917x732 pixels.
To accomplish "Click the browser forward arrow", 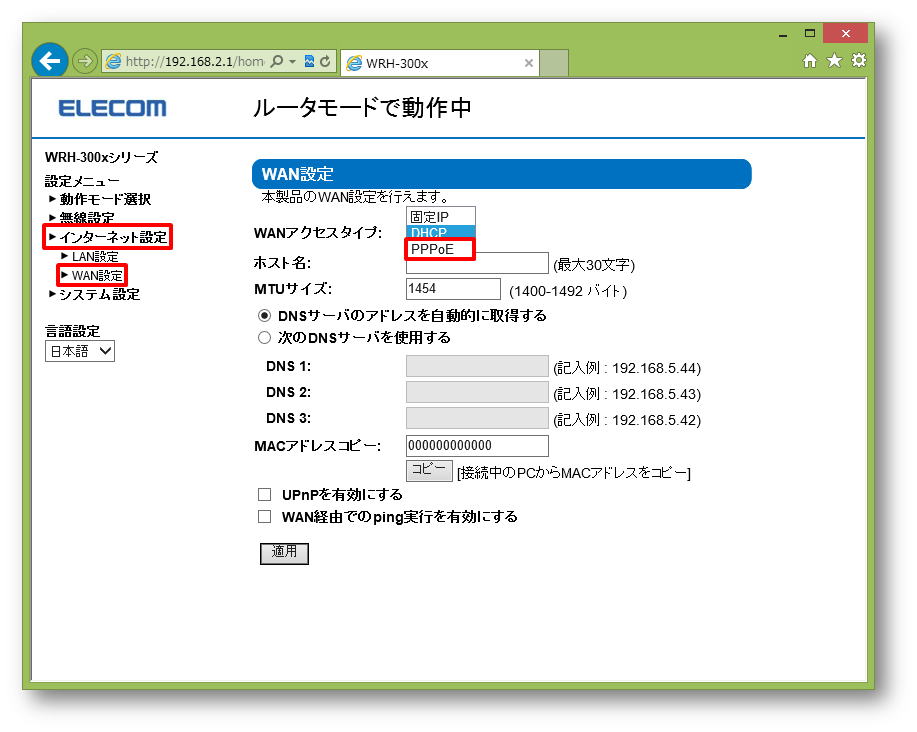I will point(85,61).
